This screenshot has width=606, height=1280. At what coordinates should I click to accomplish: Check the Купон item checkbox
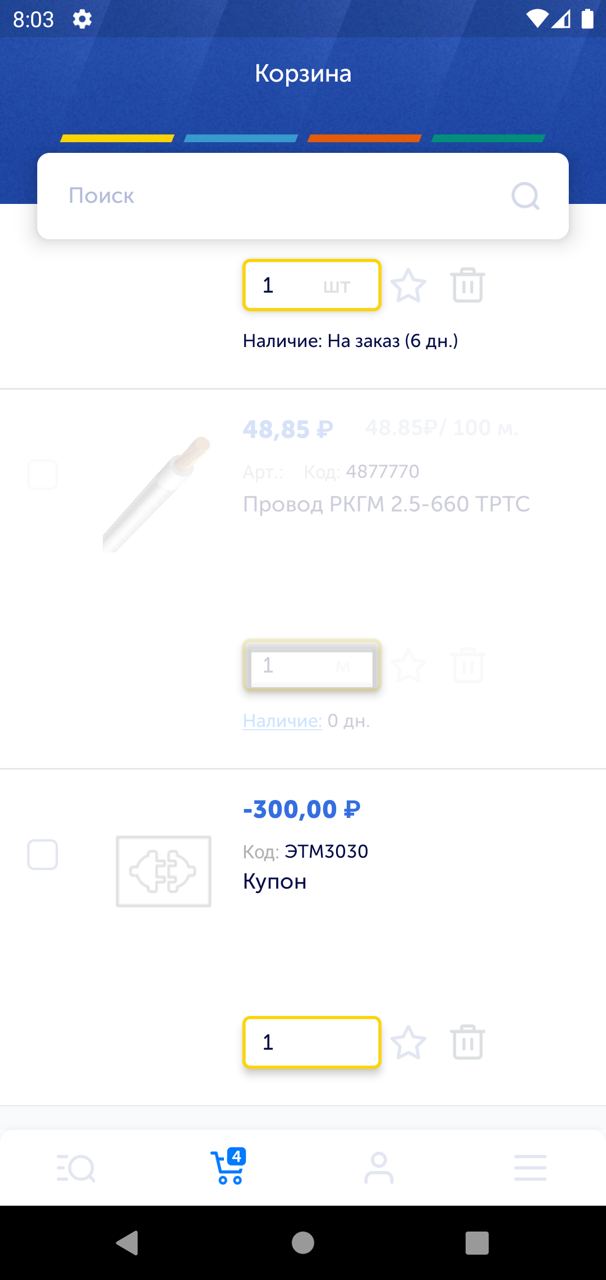point(42,855)
